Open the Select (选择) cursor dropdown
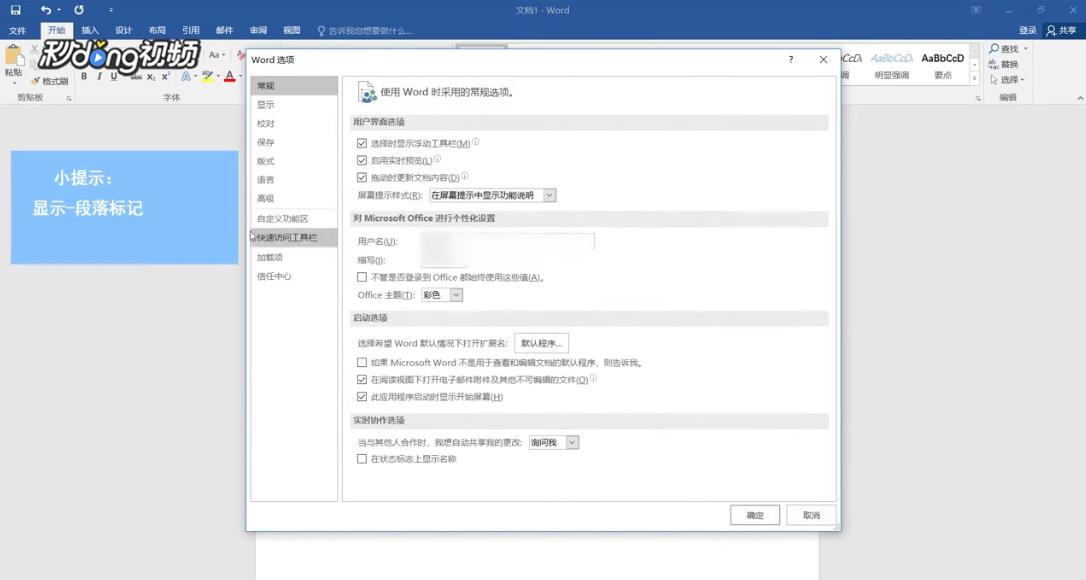 point(1007,79)
